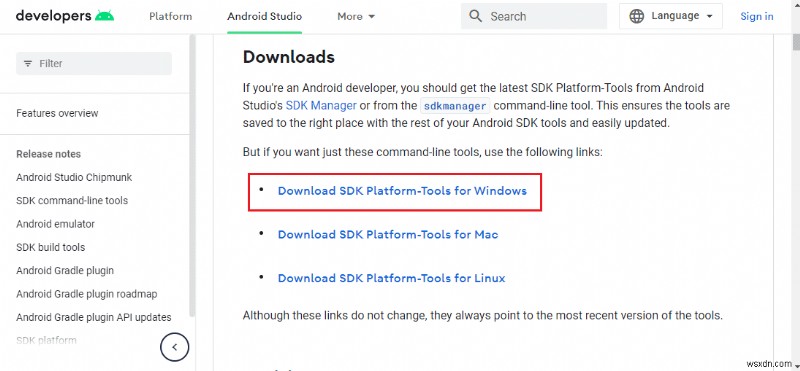The image size is (800, 371).
Task: Click into the Search field
Action: [534, 16]
